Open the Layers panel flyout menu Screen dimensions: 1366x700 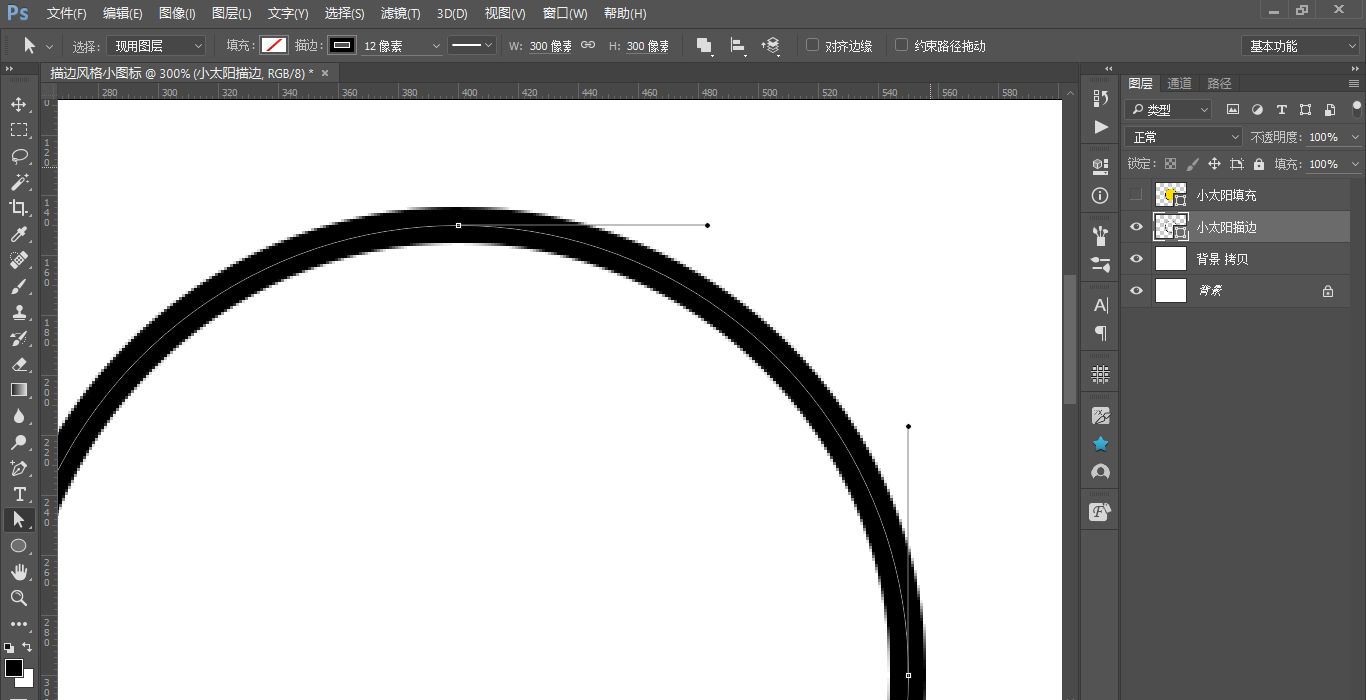(1354, 84)
